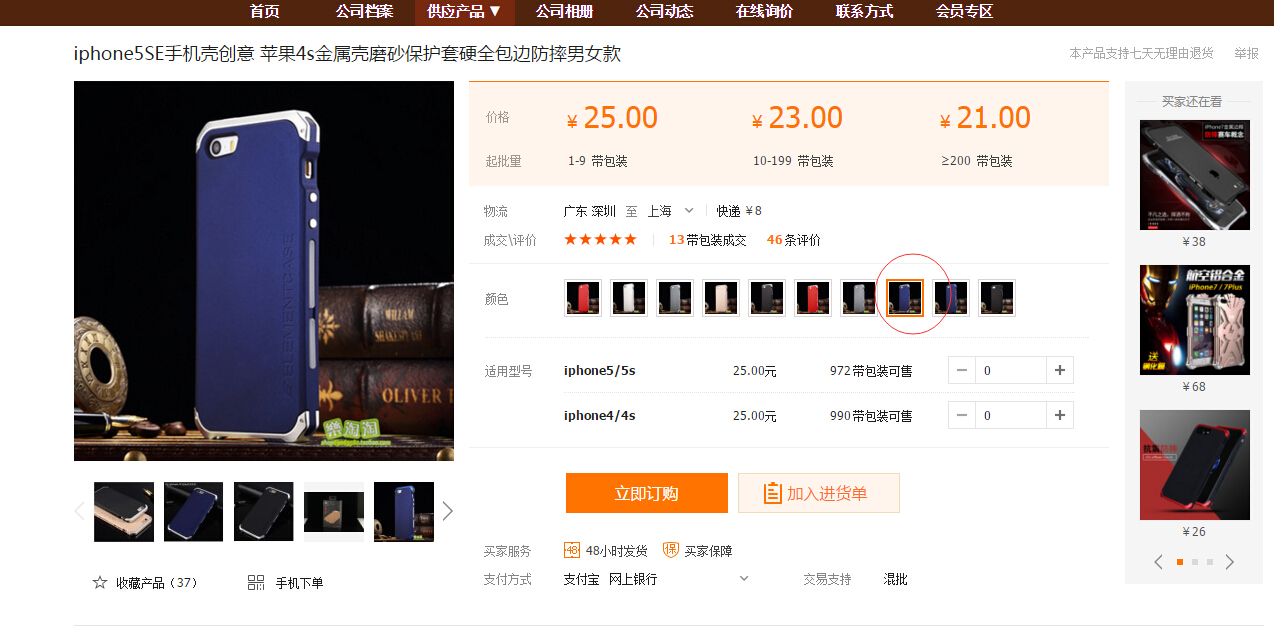The width and height of the screenshot is (1274, 626).
Task: Click the iphone5/5s quantity input field
Action: pos(1011,370)
